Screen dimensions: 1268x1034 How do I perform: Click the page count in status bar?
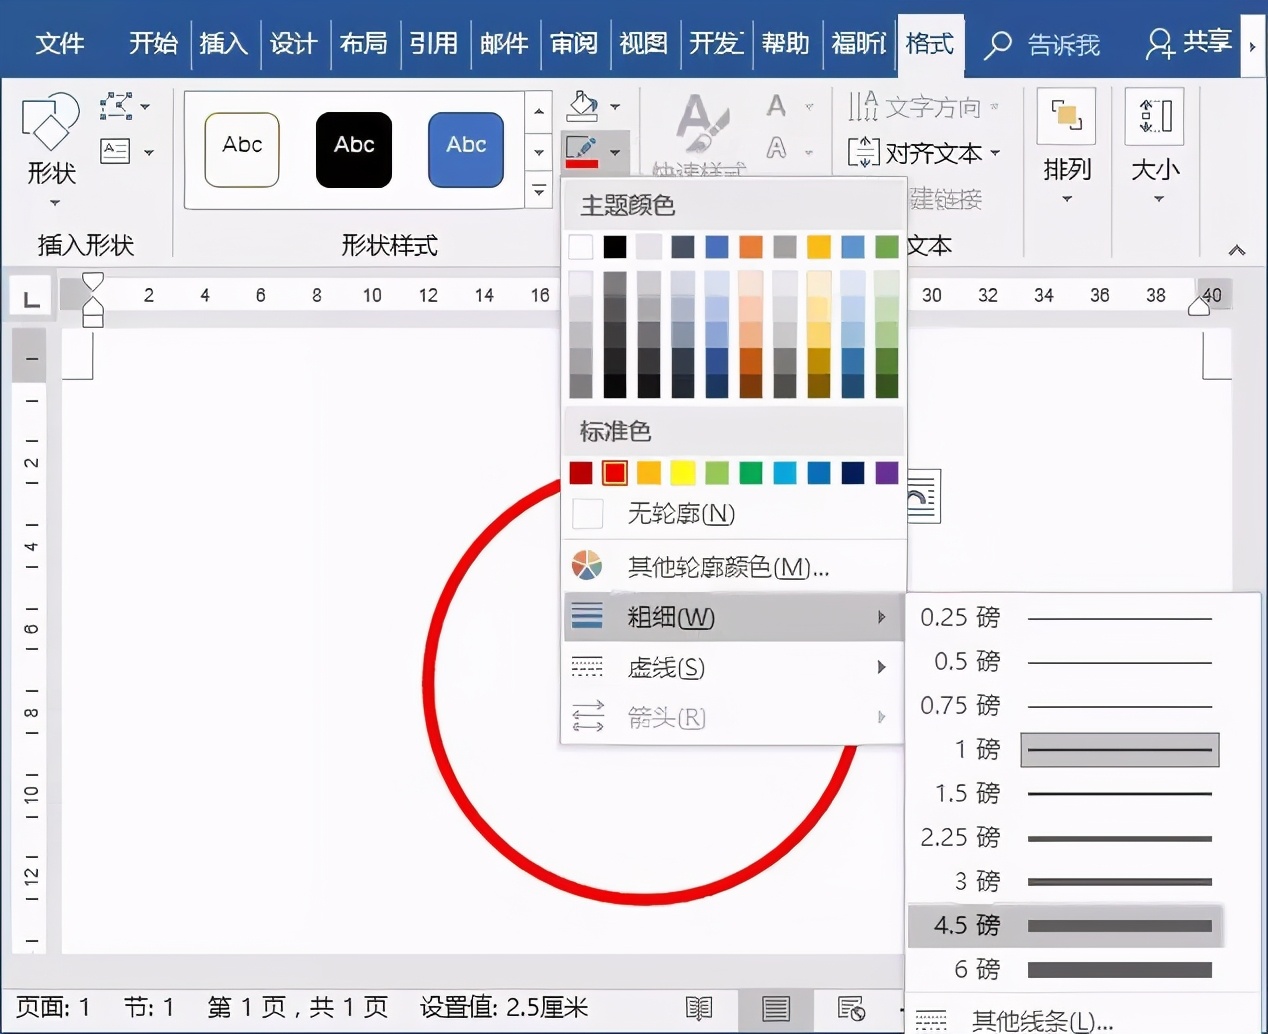coord(298,1007)
